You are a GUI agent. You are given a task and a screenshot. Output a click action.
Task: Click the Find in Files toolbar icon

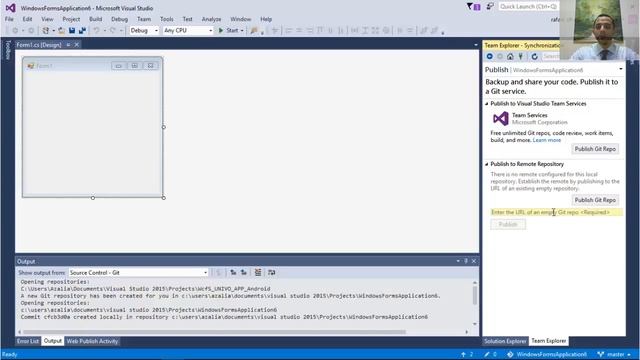coord(254,31)
